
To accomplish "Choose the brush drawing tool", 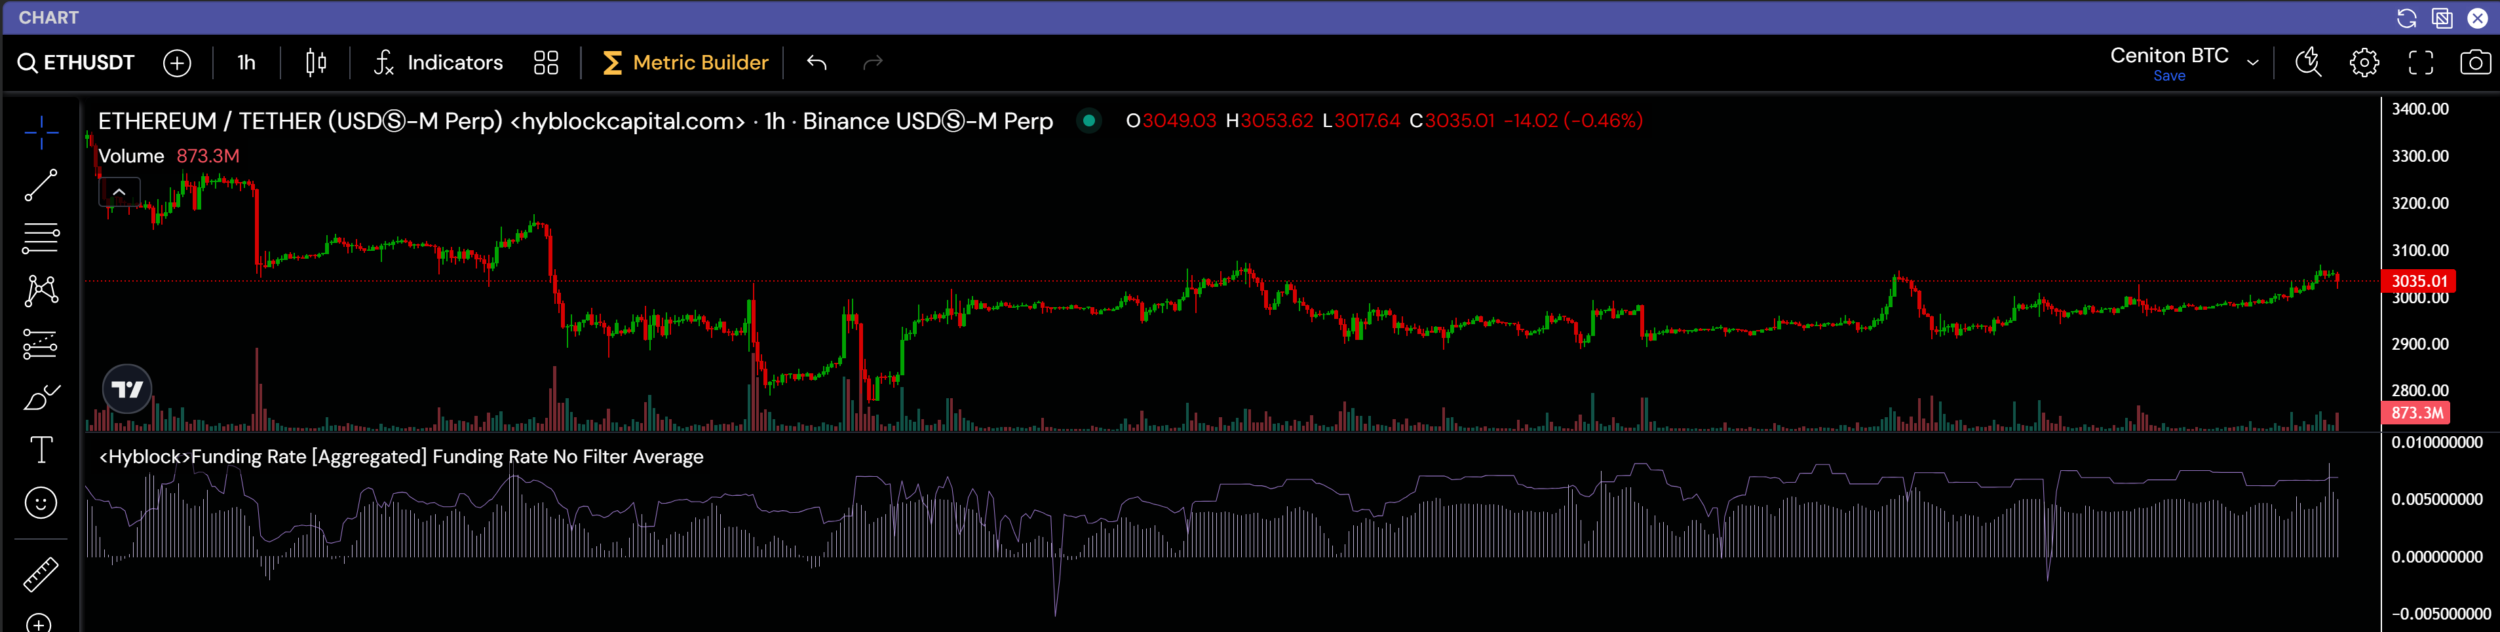I will coord(41,398).
